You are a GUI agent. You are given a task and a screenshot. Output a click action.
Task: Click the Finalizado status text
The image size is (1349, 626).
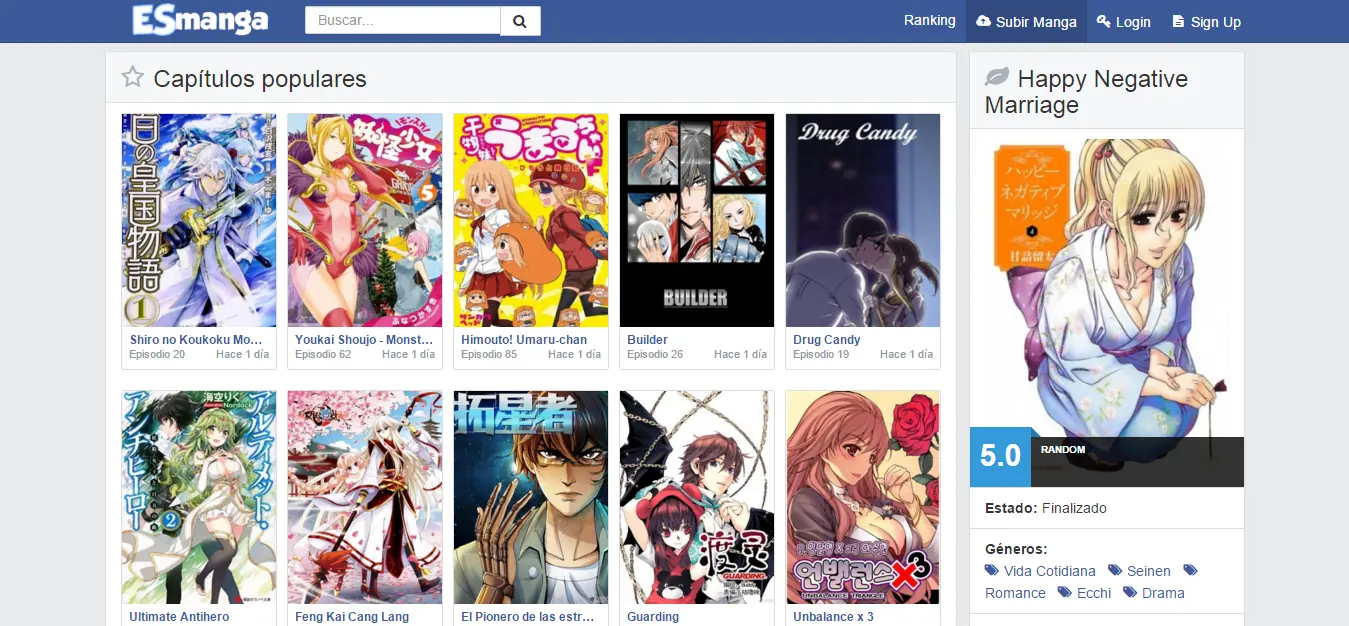(x=1074, y=508)
